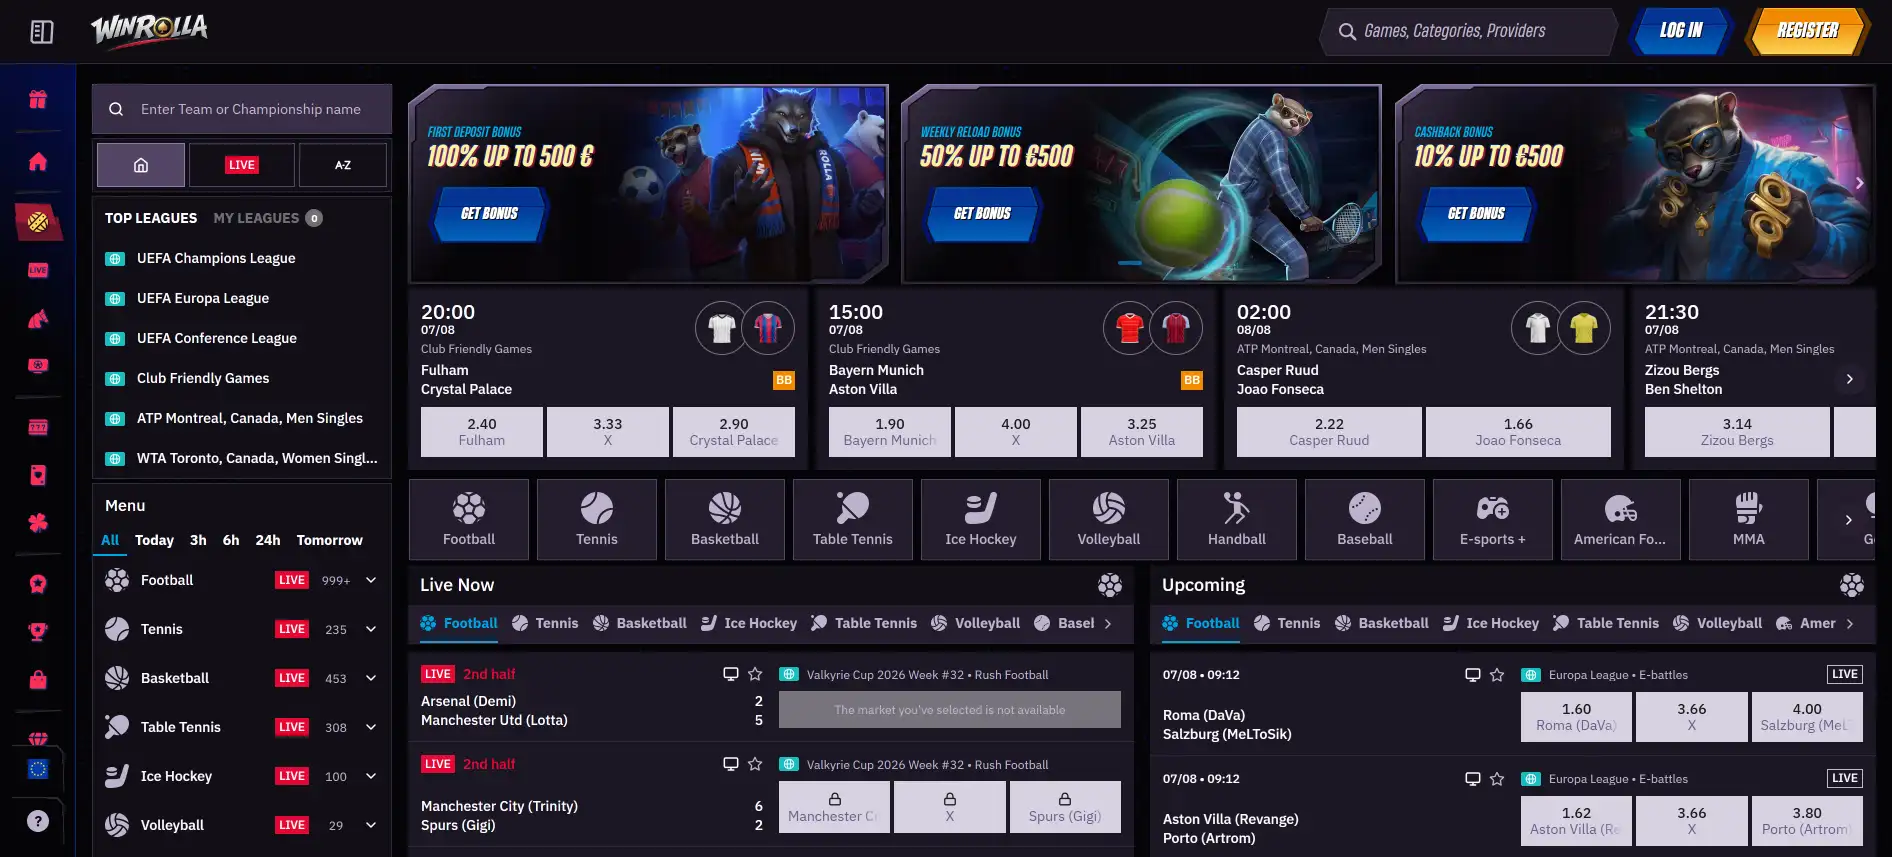This screenshot has width=1892, height=857.
Task: Select the Ice Hockey tab under Upcoming
Action: pos(1491,623)
